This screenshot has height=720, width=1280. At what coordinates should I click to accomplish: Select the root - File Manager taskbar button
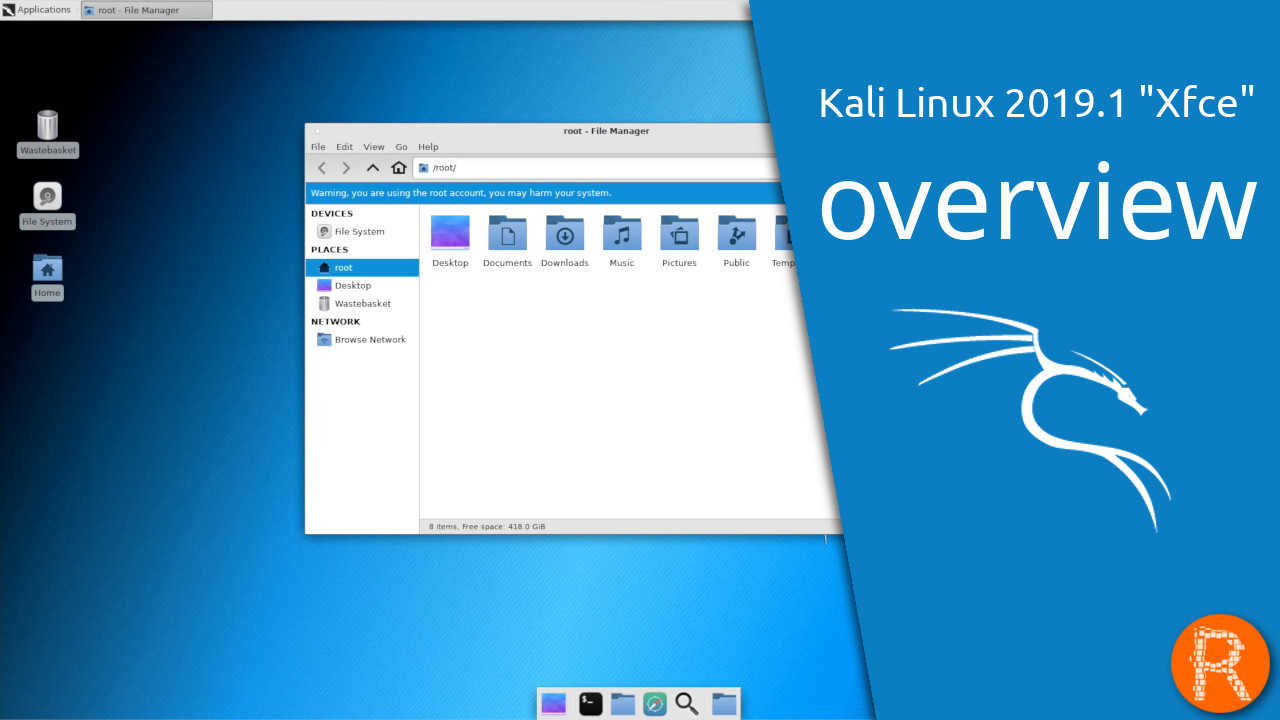click(146, 10)
